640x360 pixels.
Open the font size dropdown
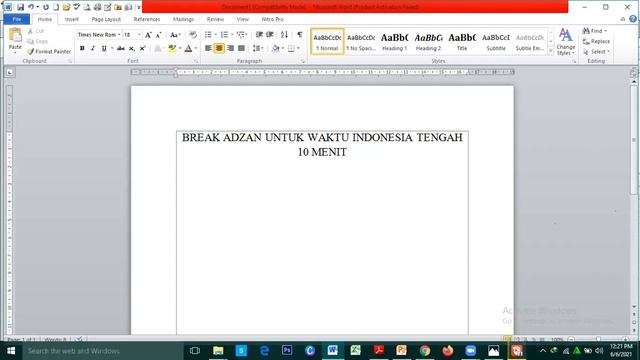pyautogui.click(x=139, y=35)
